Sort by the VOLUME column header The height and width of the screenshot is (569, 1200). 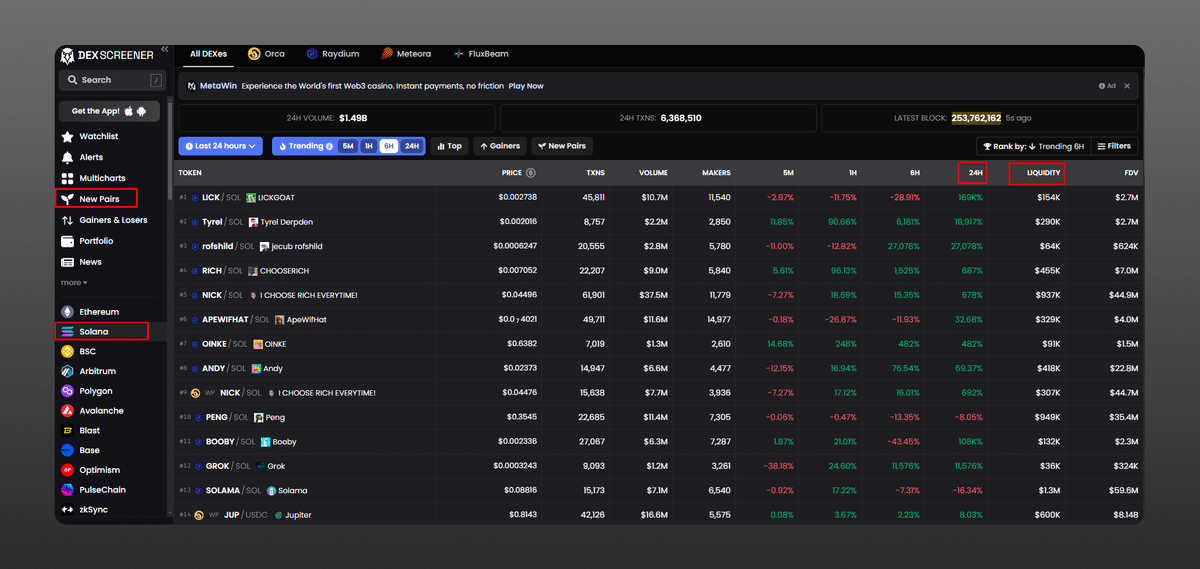point(653,173)
